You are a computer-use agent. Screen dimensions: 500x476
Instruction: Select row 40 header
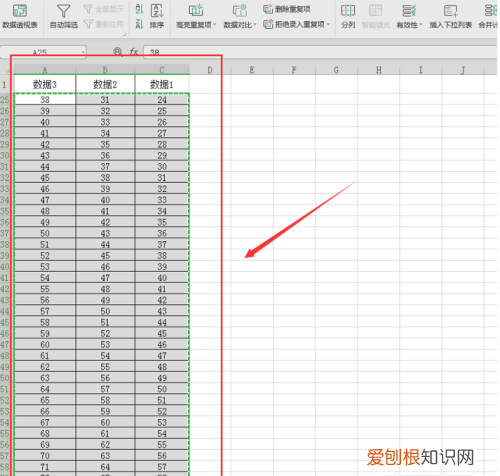click(x=5, y=266)
